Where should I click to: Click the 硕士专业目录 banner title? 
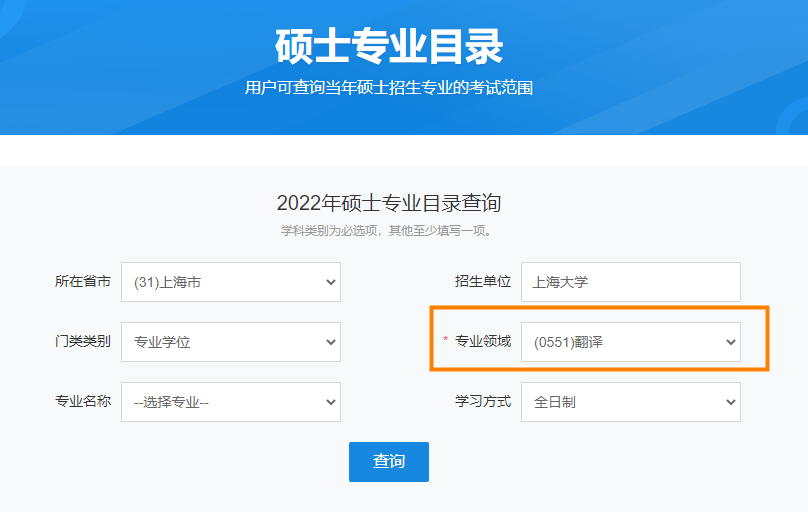pos(389,46)
